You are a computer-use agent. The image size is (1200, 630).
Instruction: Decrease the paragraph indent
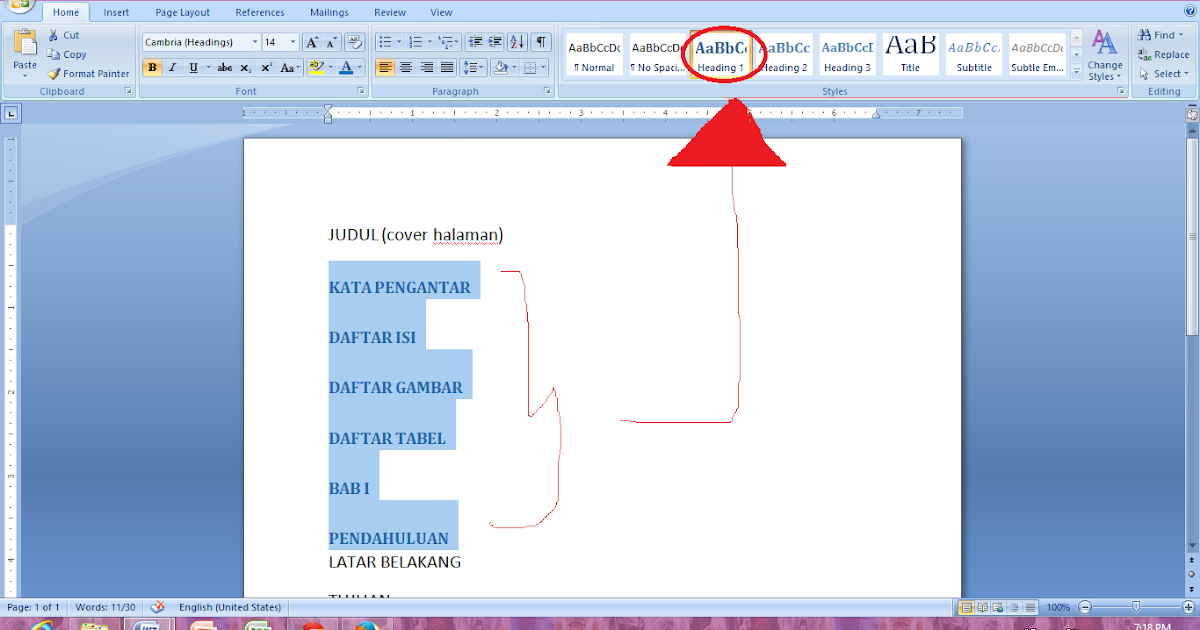coord(475,42)
